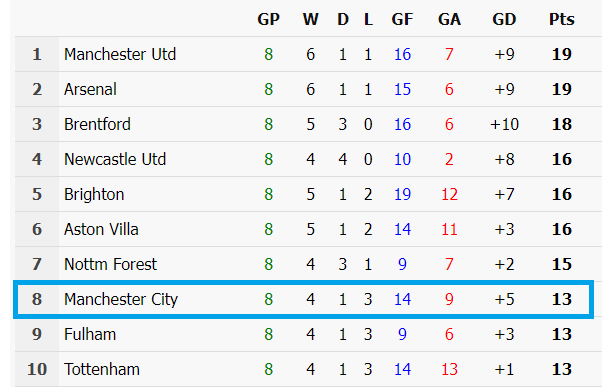Open the Fulham team link
Image resolution: width=604 pixels, height=388 pixels.
pyautogui.click(x=90, y=334)
